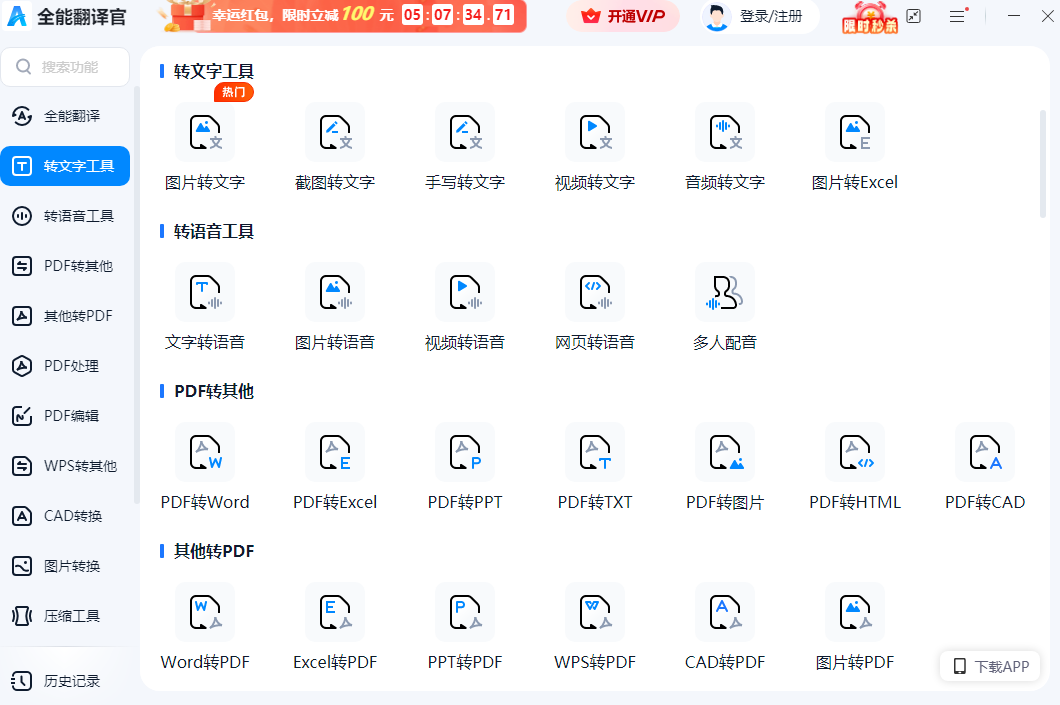
Task: Open the 音频转文字 converter icon
Action: pyautogui.click(x=725, y=133)
